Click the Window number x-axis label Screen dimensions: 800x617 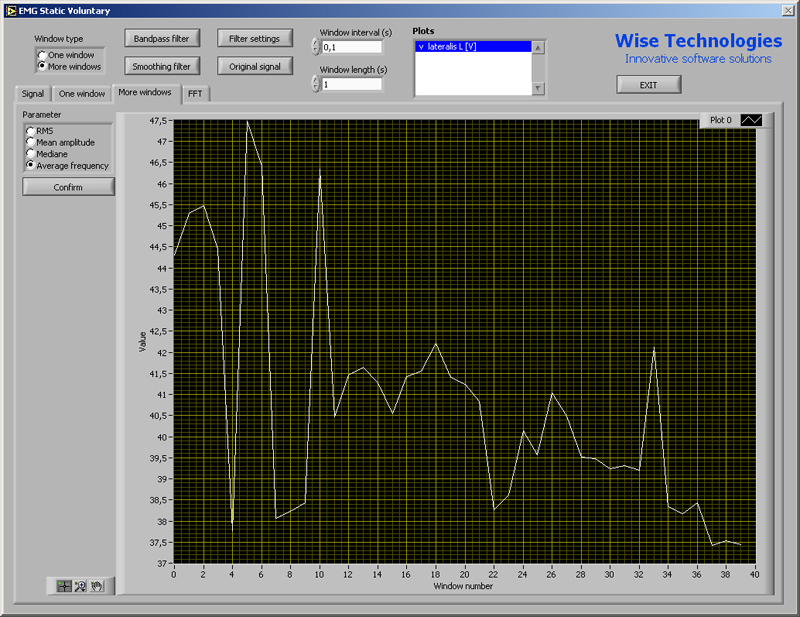pyautogui.click(x=463, y=586)
